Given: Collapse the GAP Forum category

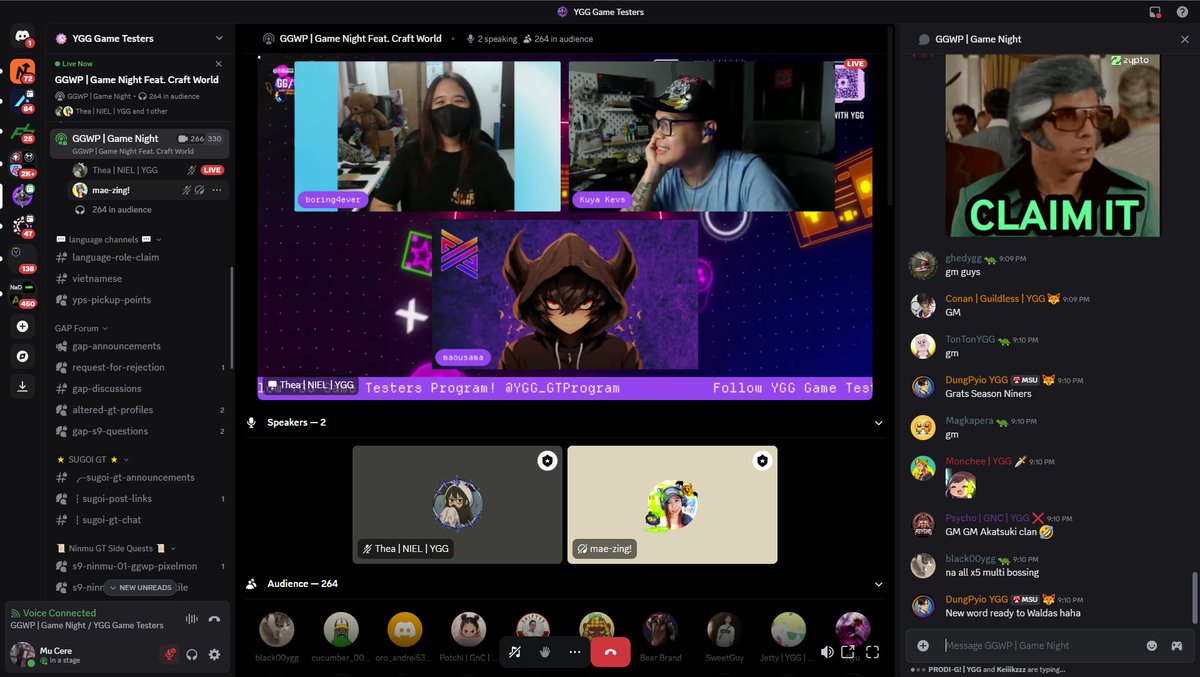Looking at the screenshot, I should (105, 328).
